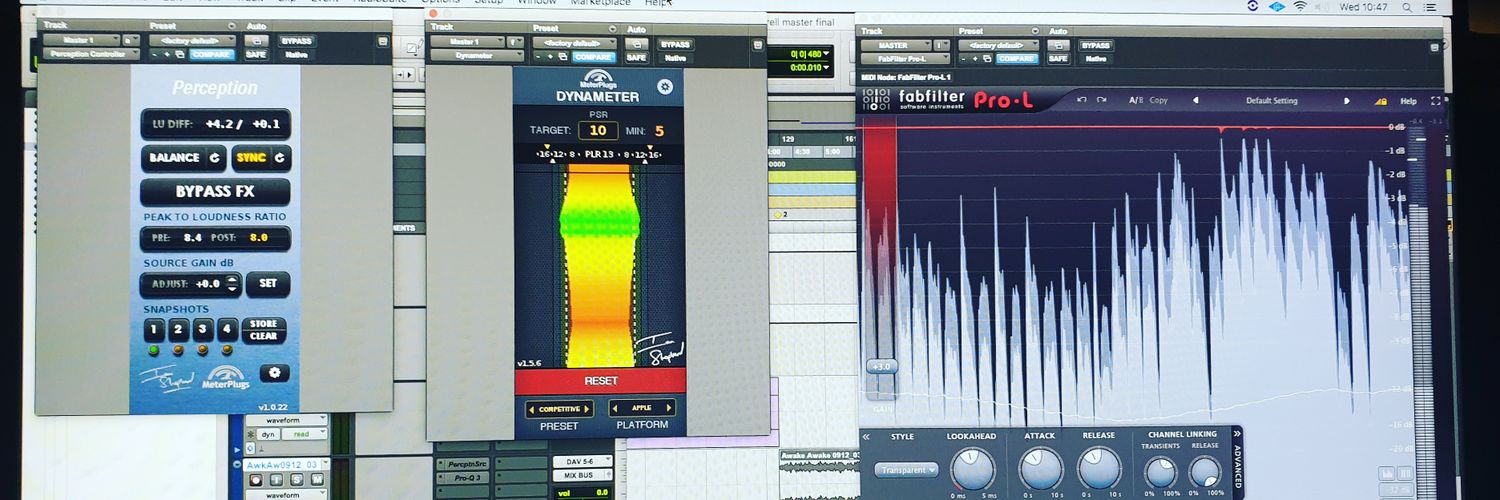This screenshot has height=500, width=1500.
Task: Open Dynameter plugin selector dropdown
Action: (x=476, y=57)
